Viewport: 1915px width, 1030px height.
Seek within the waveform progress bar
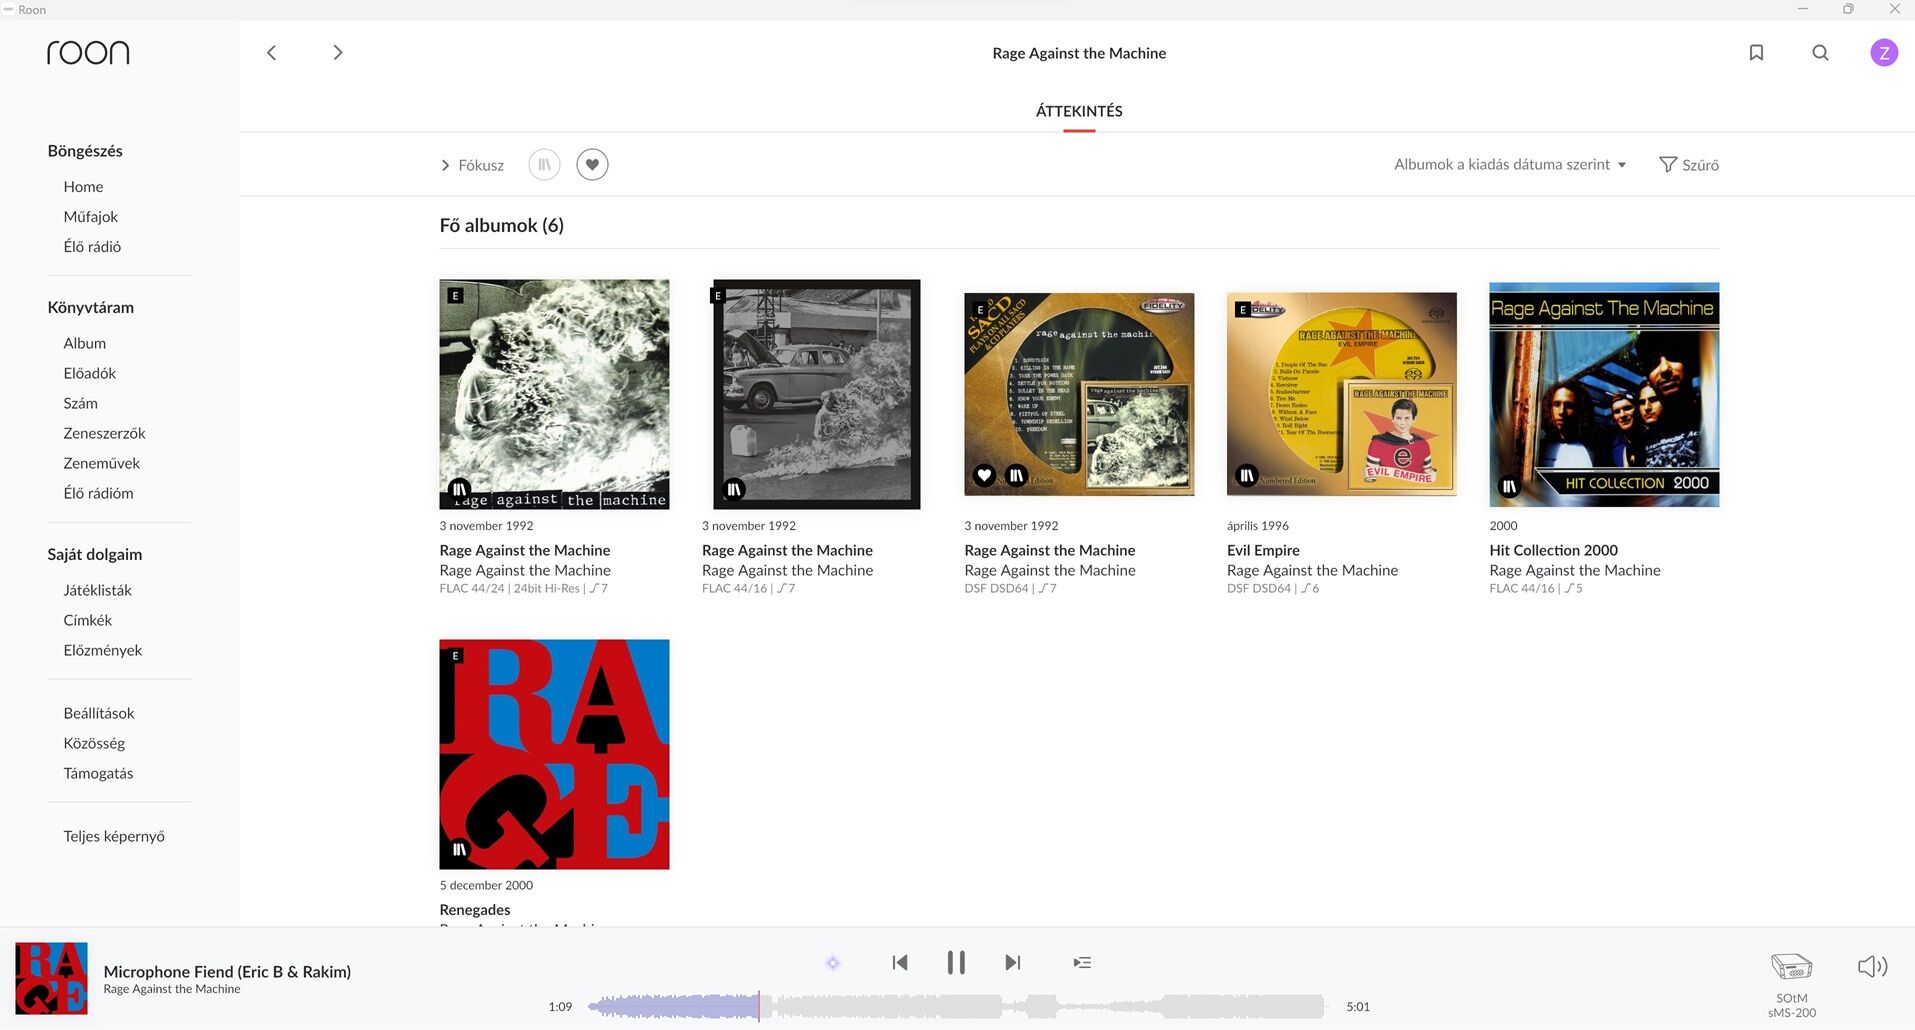pos(957,1006)
